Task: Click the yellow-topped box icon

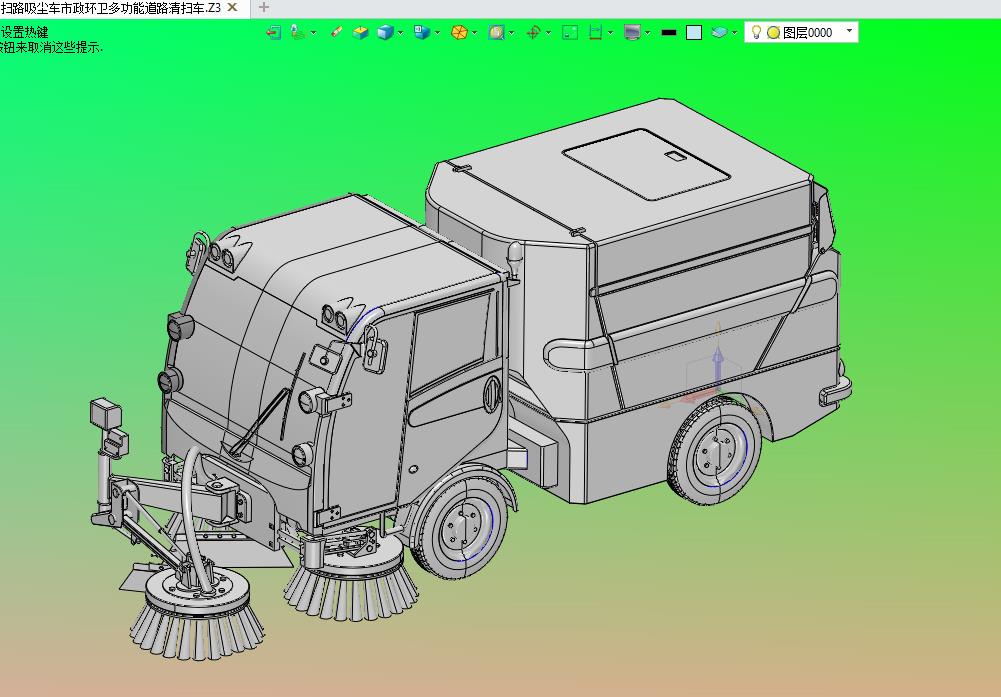Action: (361, 32)
